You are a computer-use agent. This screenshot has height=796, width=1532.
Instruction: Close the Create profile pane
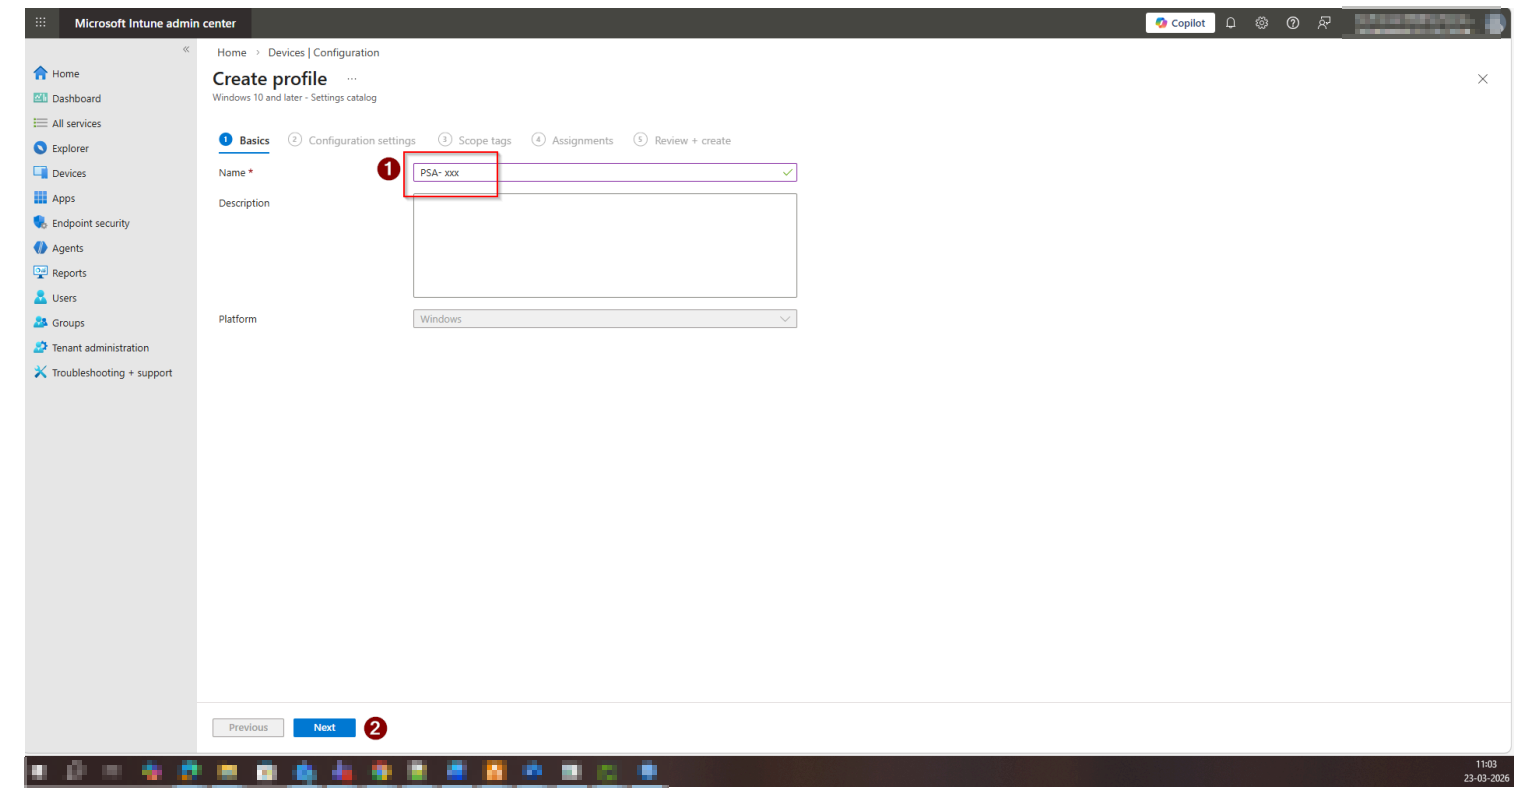(x=1483, y=79)
